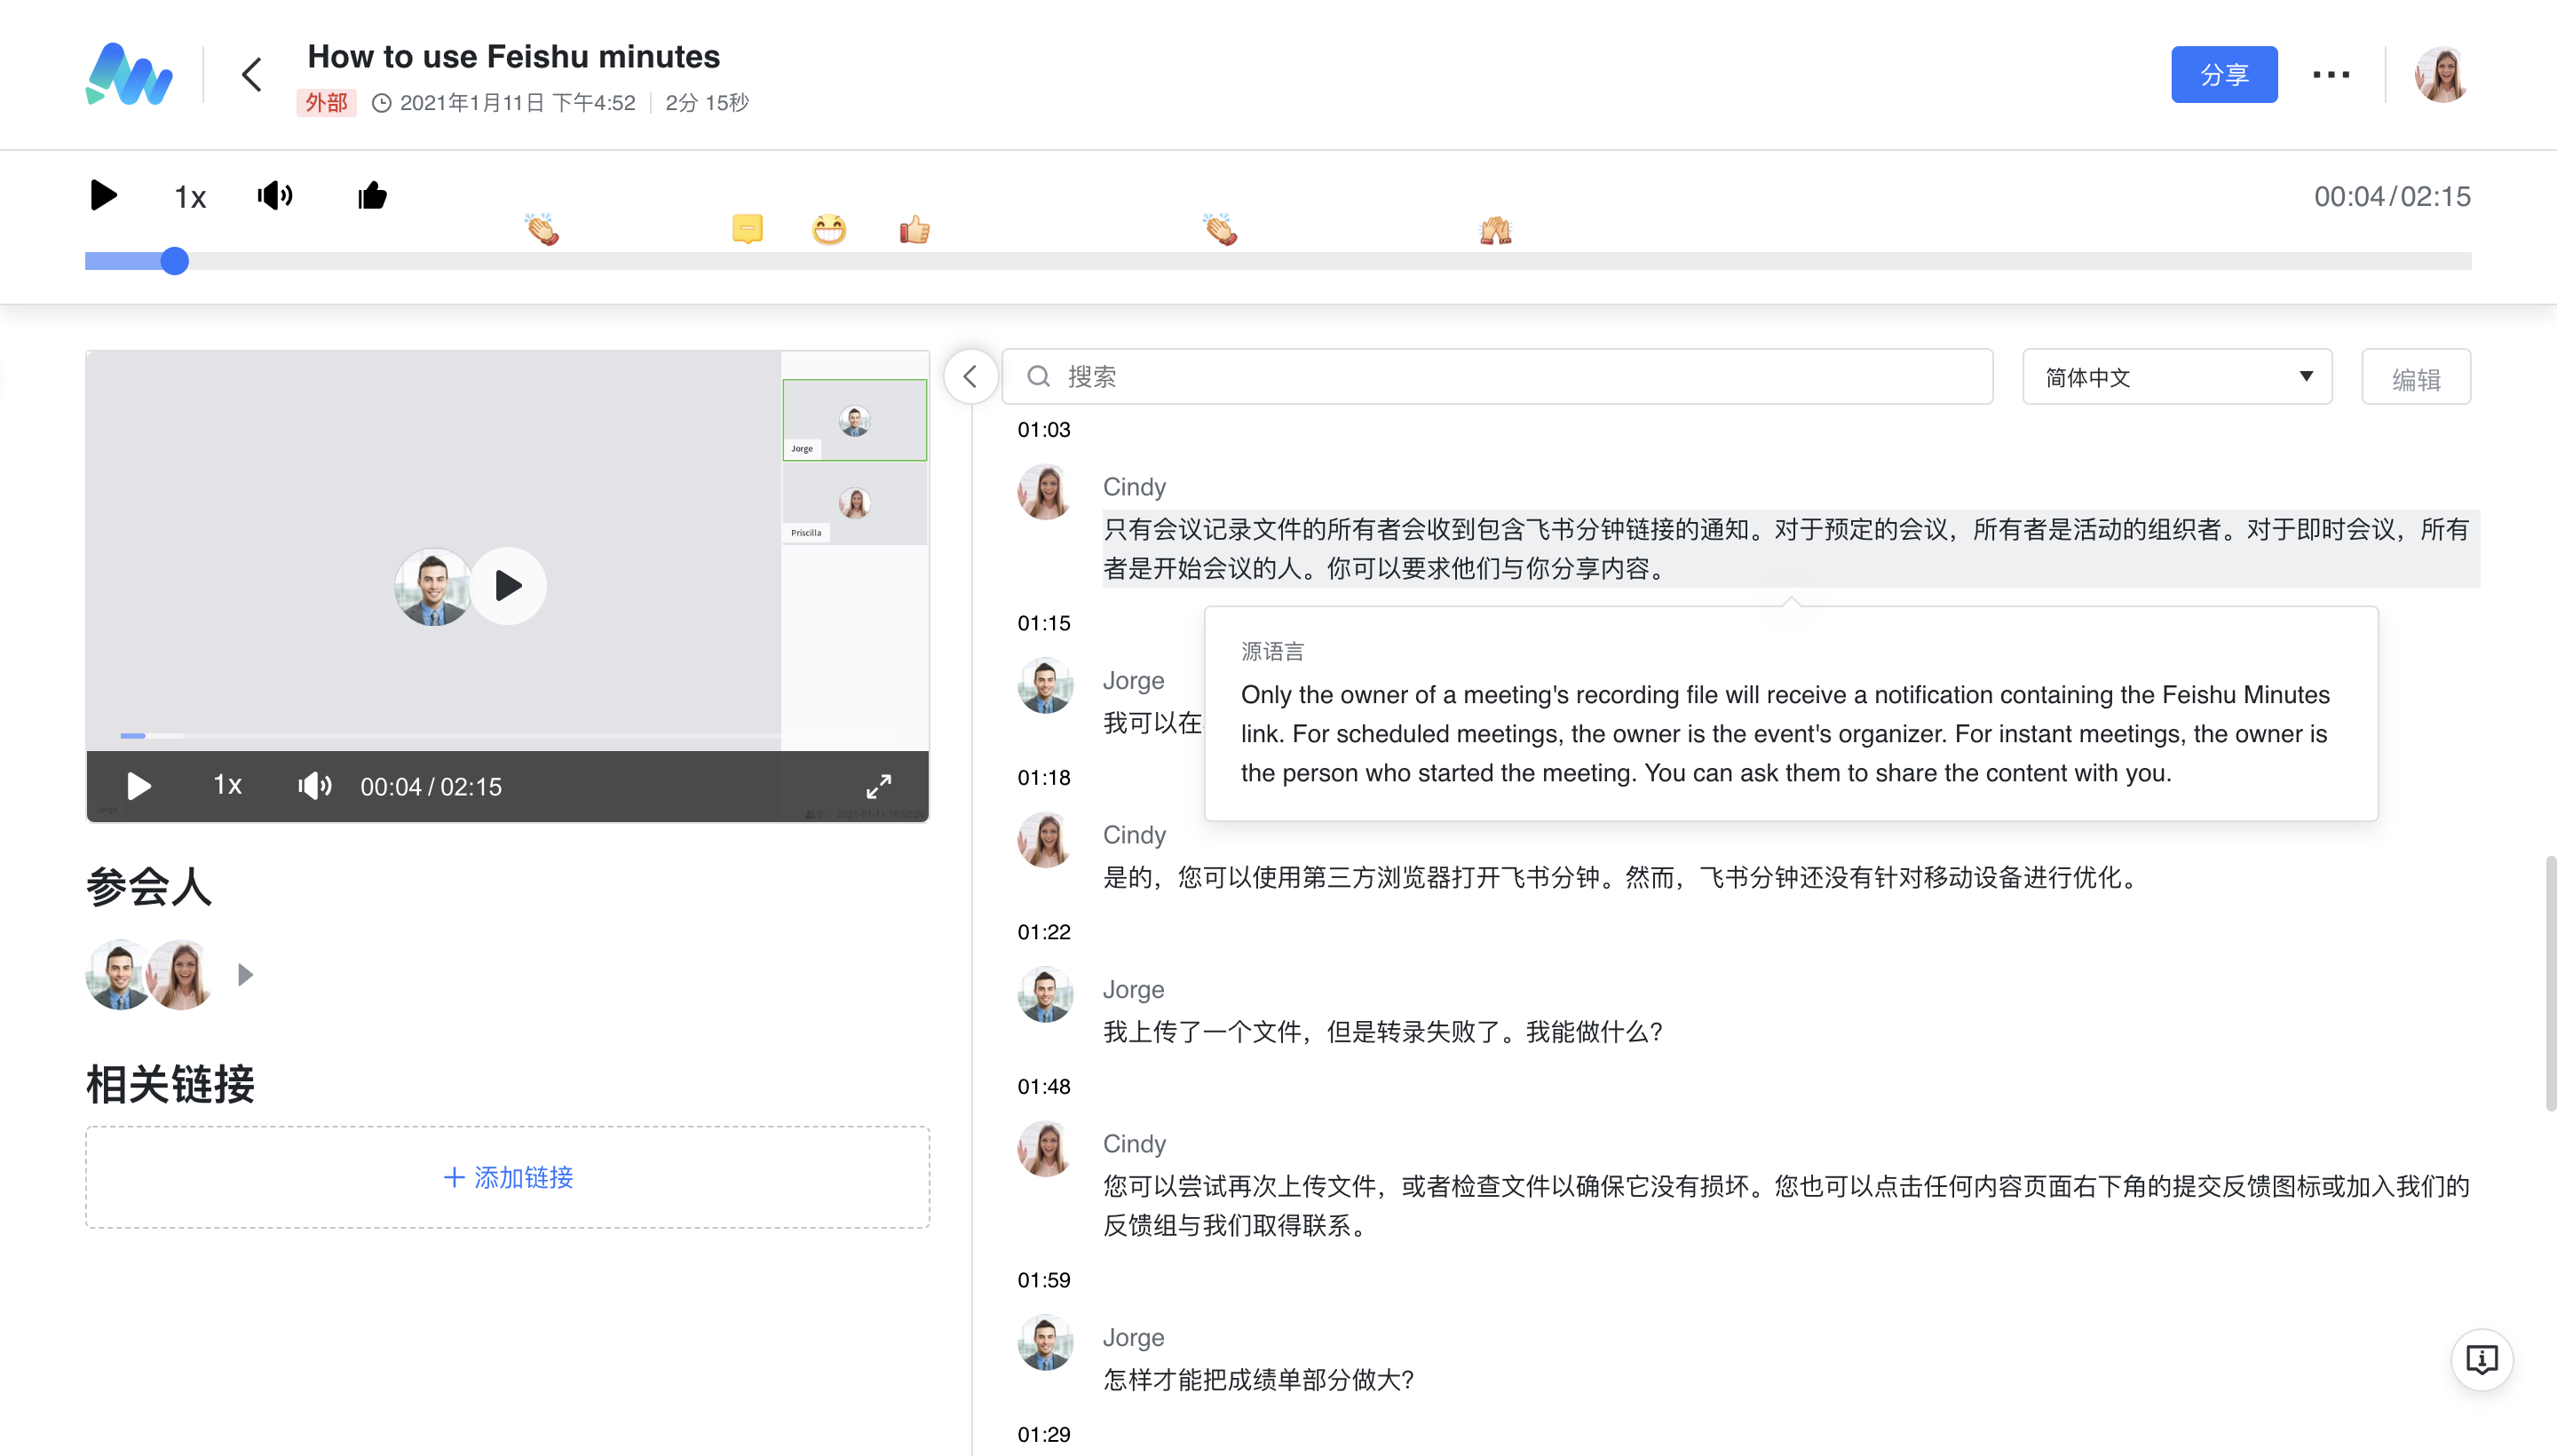Click the title How to use Feishu minutes
This screenshot has width=2557, height=1456.
point(513,57)
